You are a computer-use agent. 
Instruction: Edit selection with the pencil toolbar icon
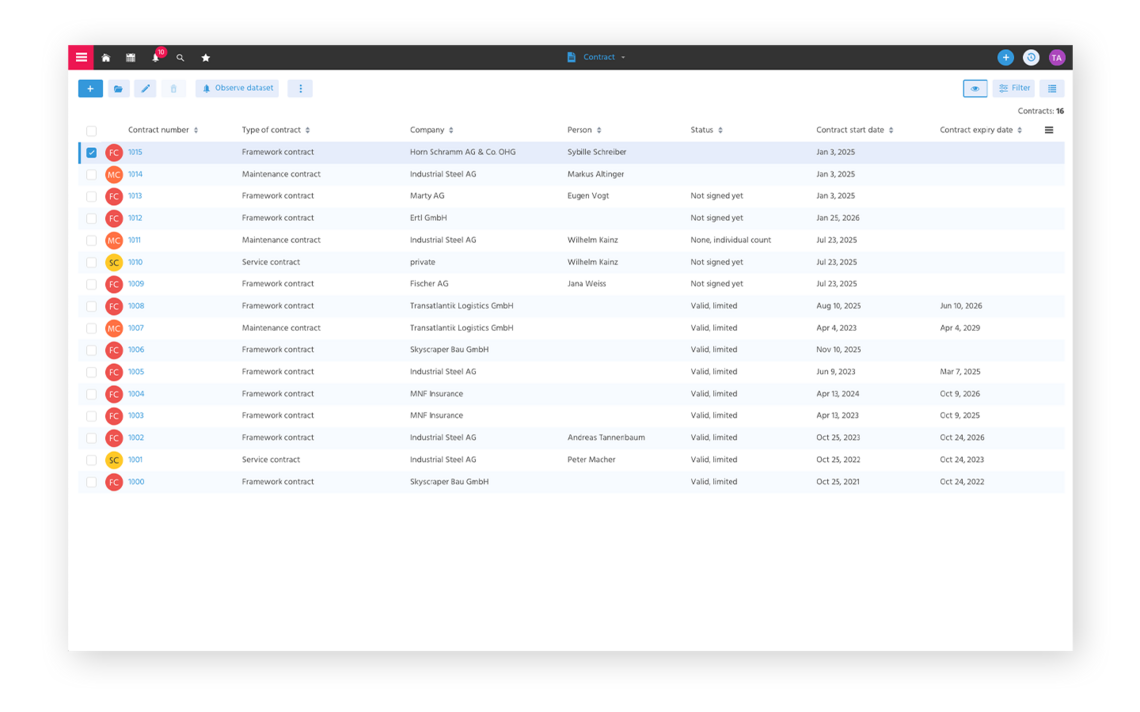click(145, 88)
